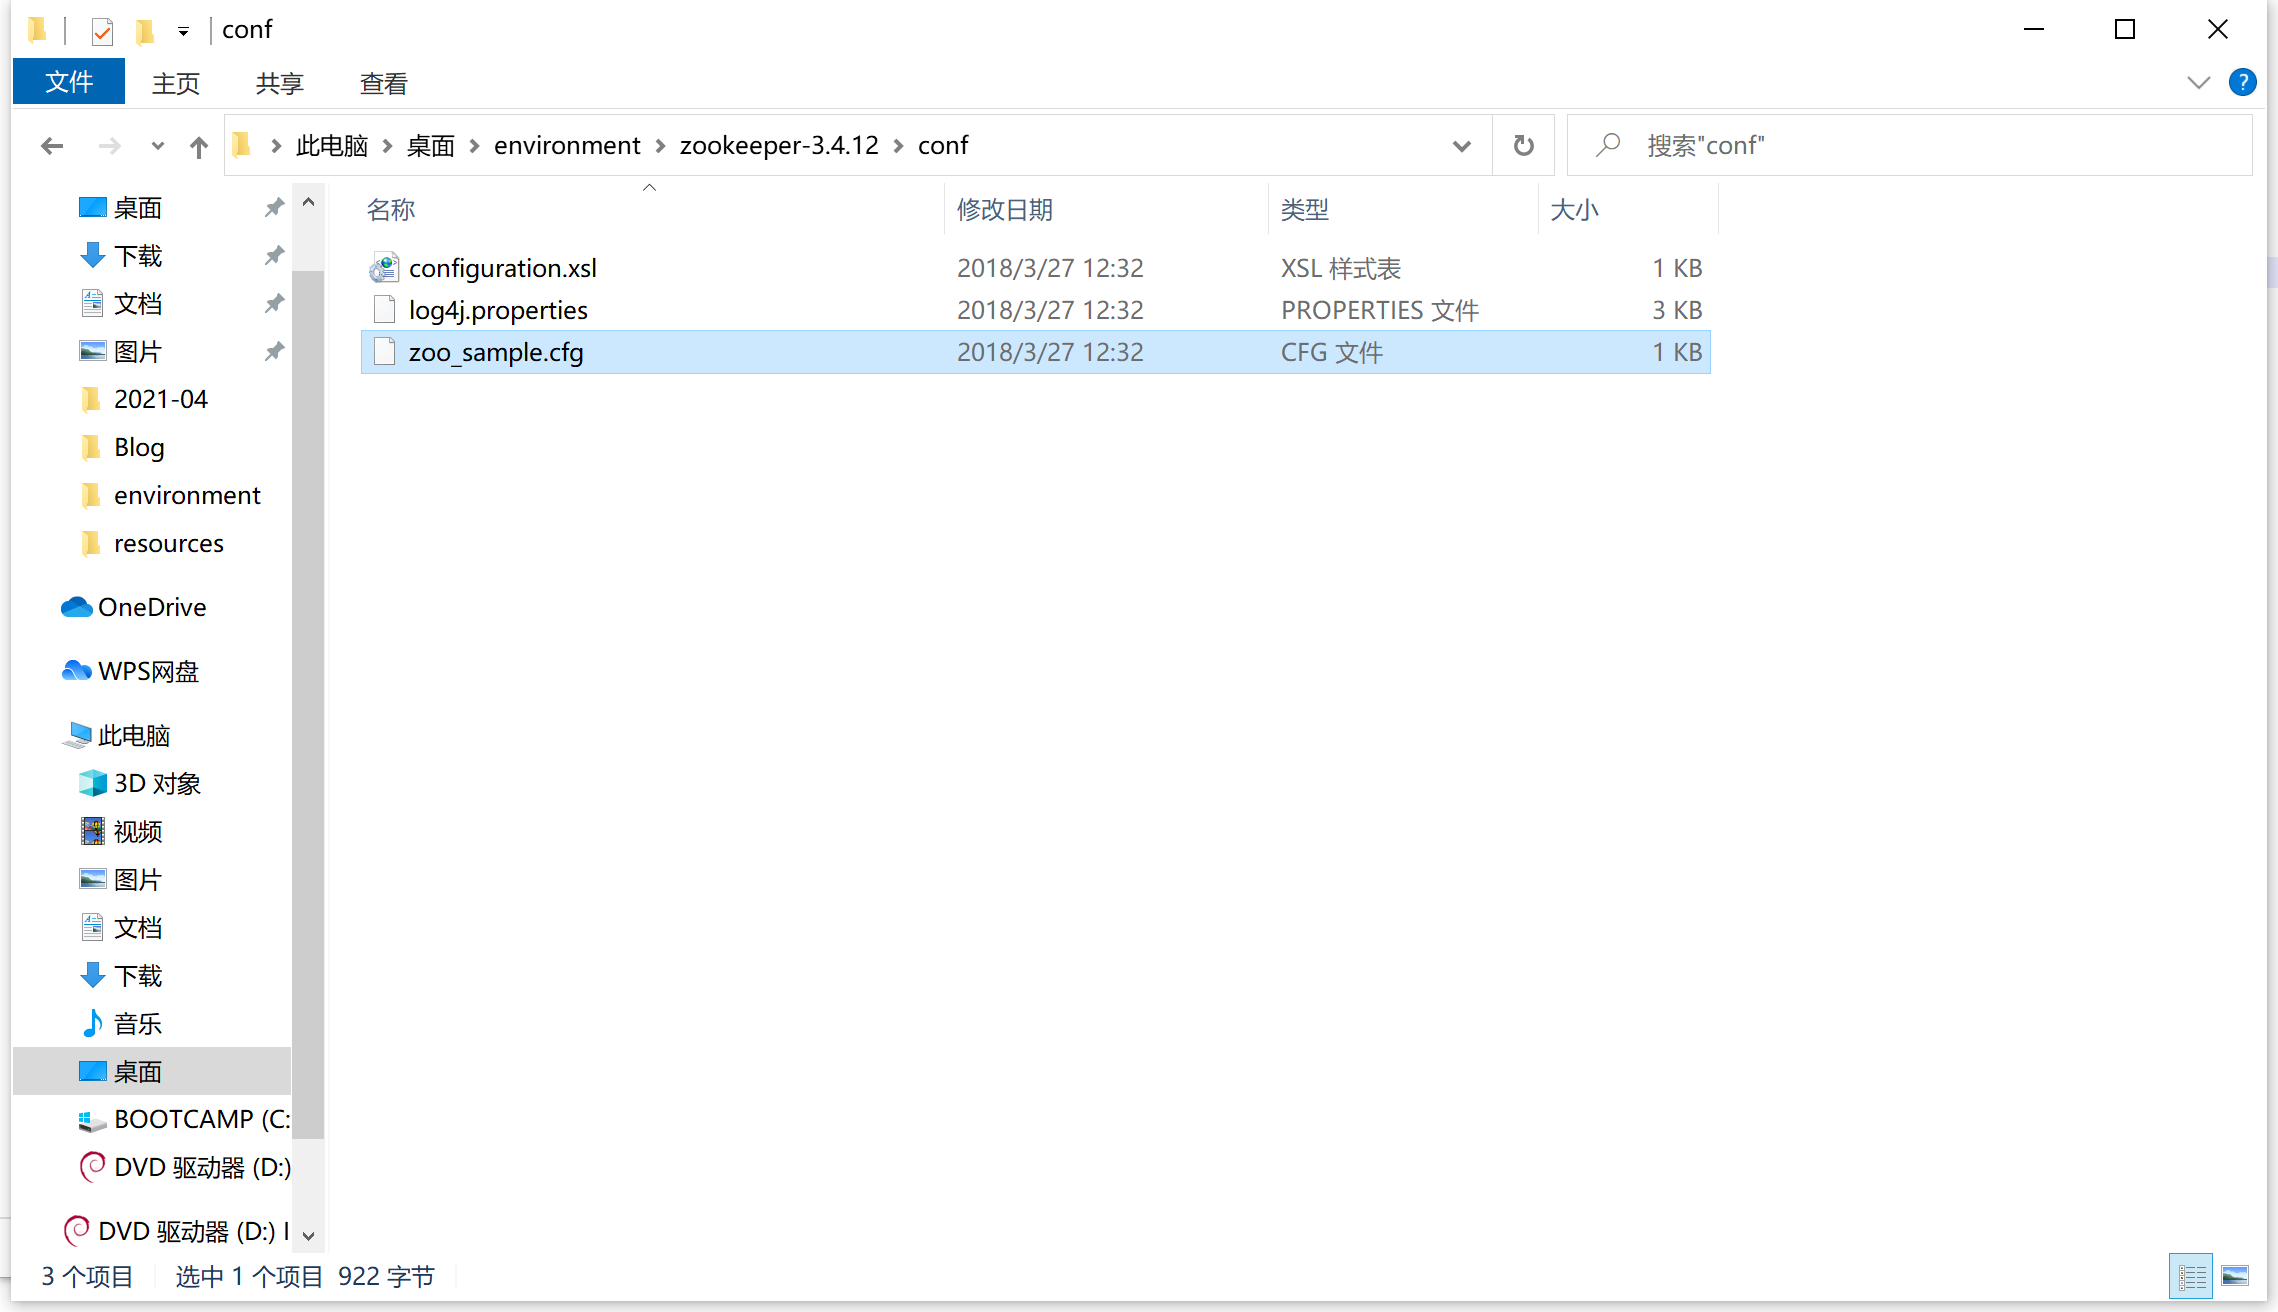Navigate to zookeeper-3.4.12 in breadcrumb

pyautogui.click(x=778, y=145)
